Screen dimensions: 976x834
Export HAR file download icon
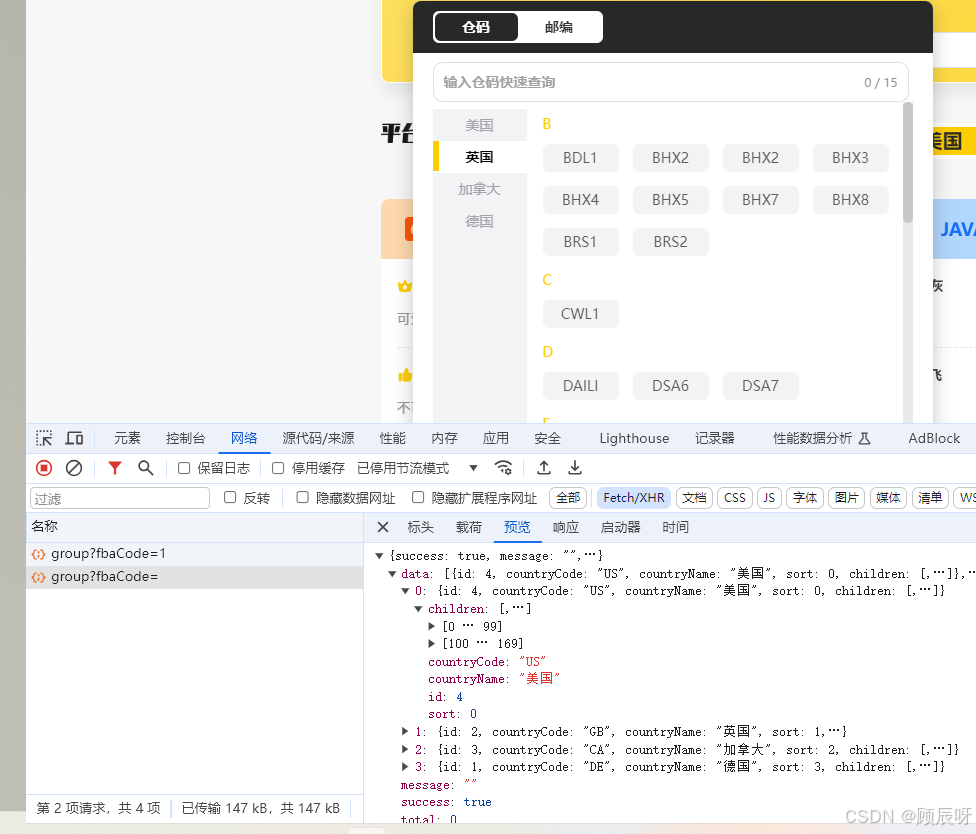click(x=575, y=468)
